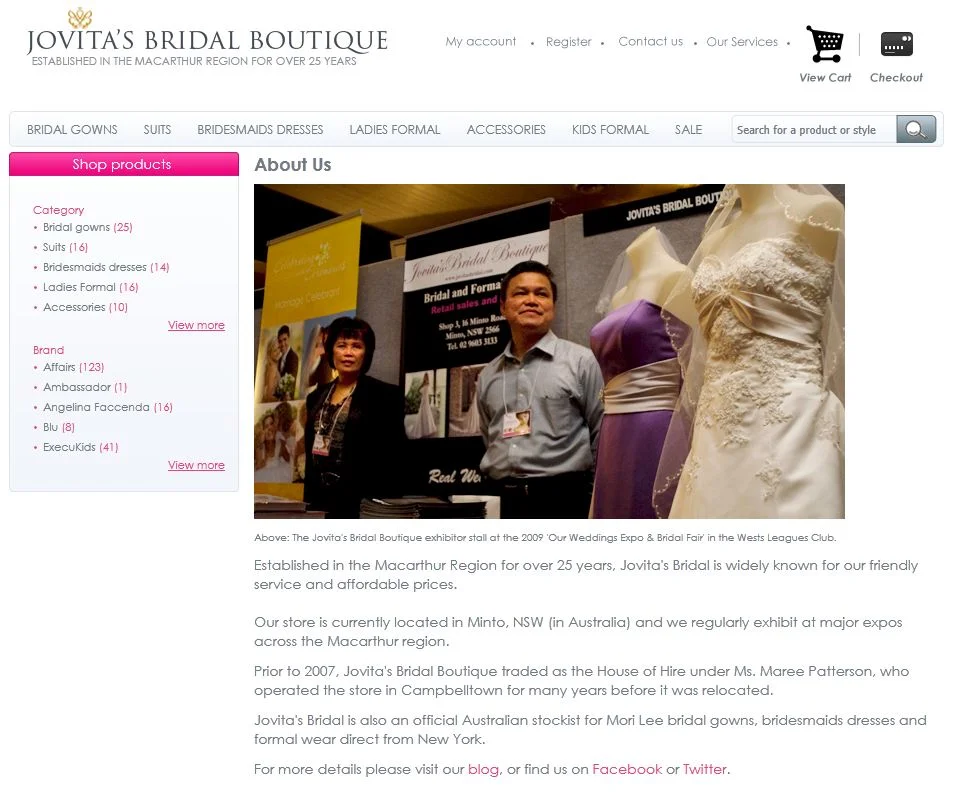Open Bridesmaids Dresses navigation menu
954x793 pixels.
tap(260, 130)
